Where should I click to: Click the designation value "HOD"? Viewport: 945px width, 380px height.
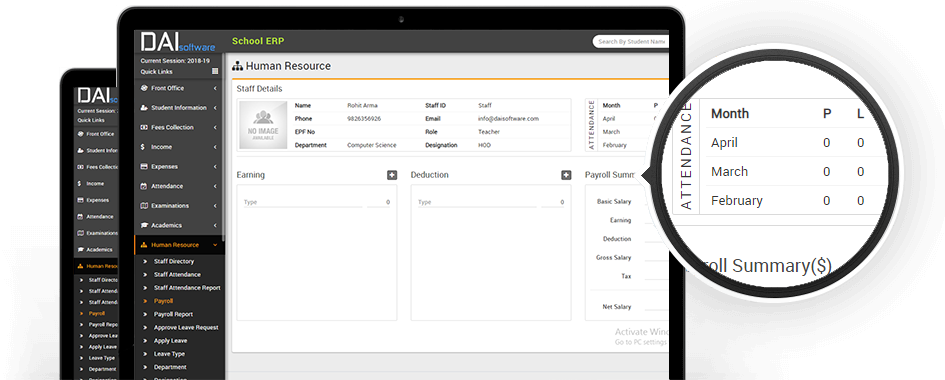(484, 145)
